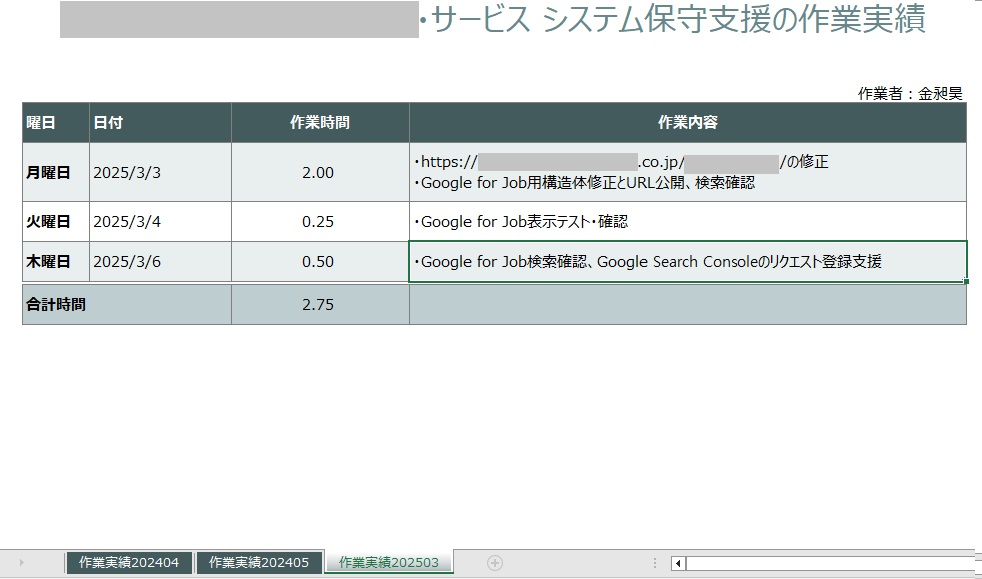Select the 合計時間 label cell

(x=127, y=305)
